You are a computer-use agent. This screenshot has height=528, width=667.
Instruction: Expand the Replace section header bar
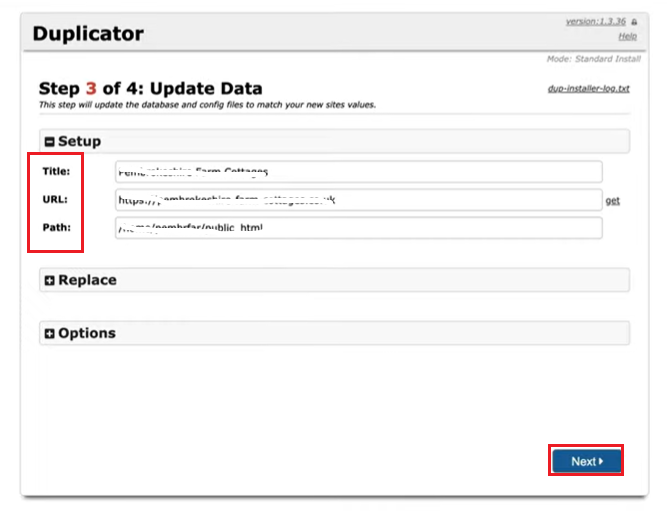tap(335, 280)
